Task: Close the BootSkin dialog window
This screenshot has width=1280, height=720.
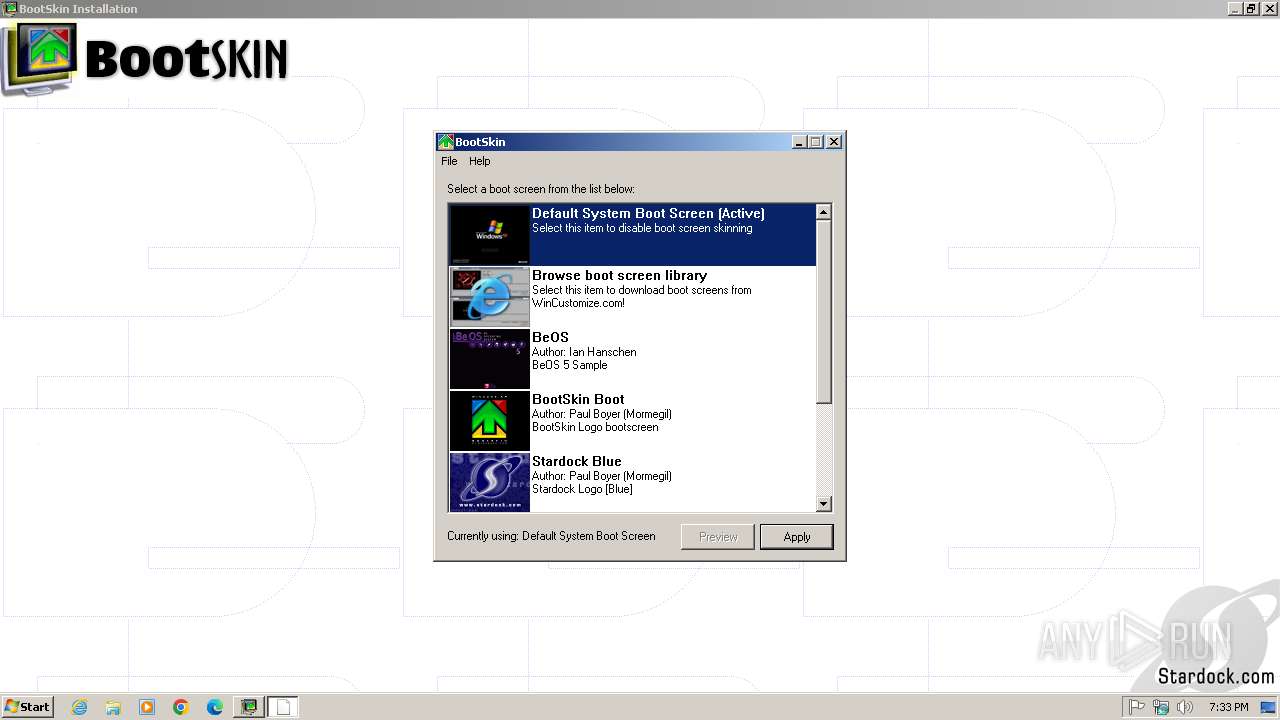Action: (834, 142)
